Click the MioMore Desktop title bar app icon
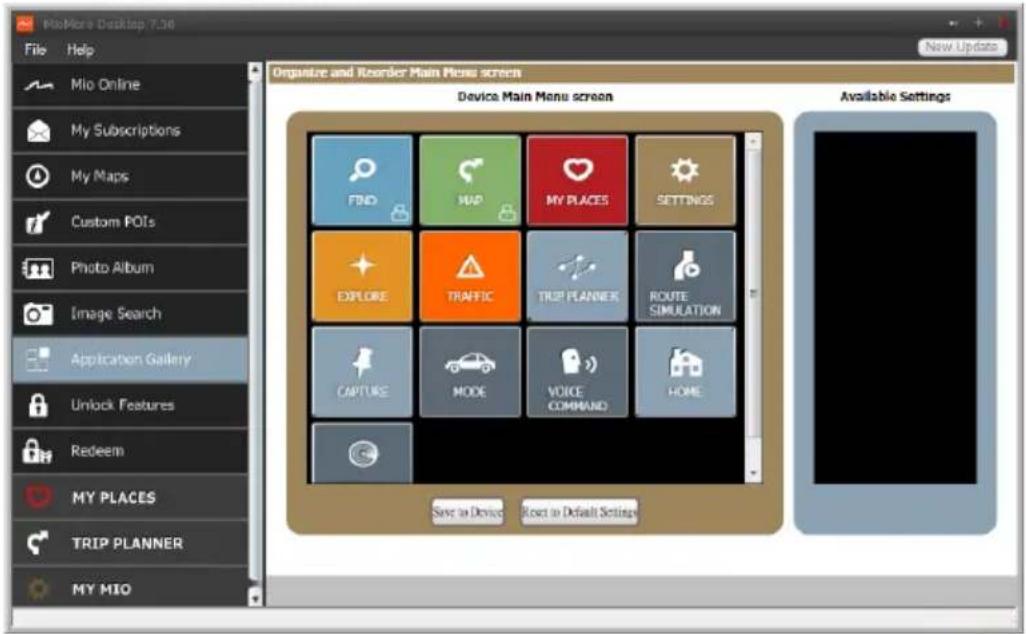This screenshot has height=634, width=1026. (x=26, y=24)
